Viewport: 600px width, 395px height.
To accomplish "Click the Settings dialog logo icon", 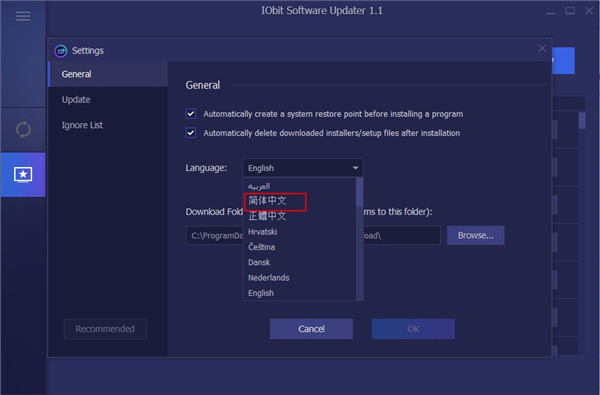I will 61,51.
